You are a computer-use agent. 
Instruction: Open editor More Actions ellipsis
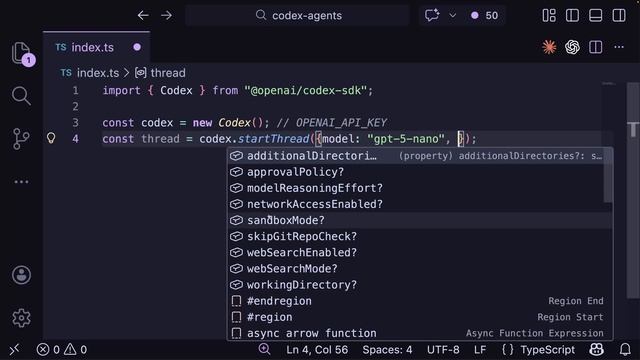pos(619,47)
